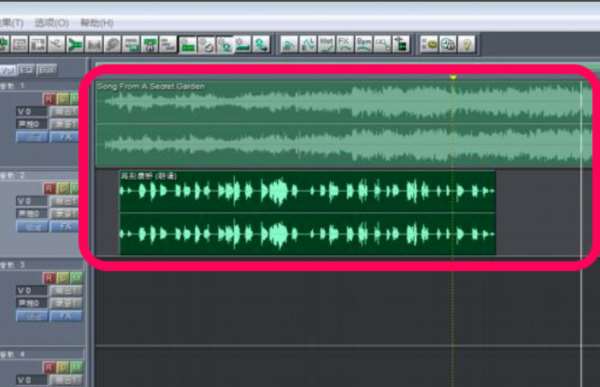Click the FX toolbar icon

[345, 44]
